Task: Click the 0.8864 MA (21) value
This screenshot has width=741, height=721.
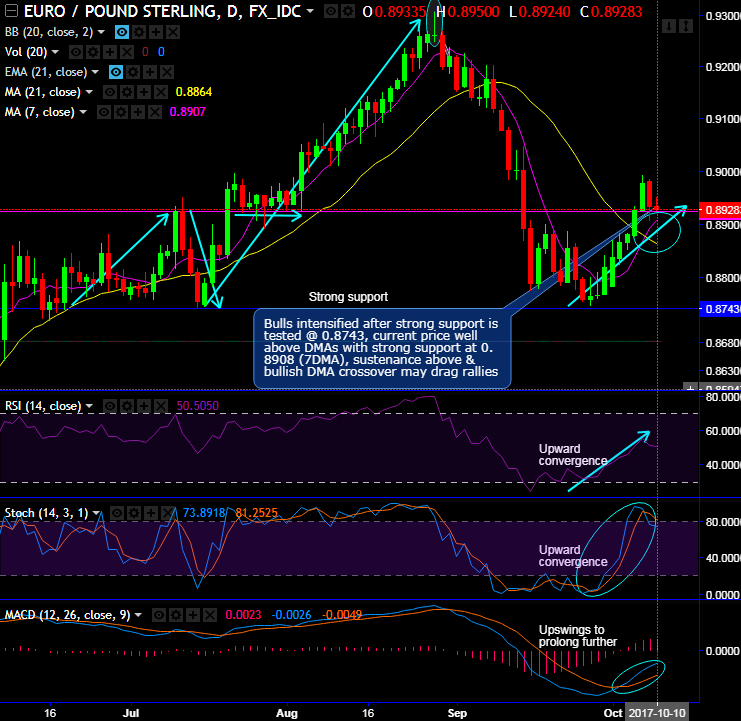Action: tap(194, 92)
